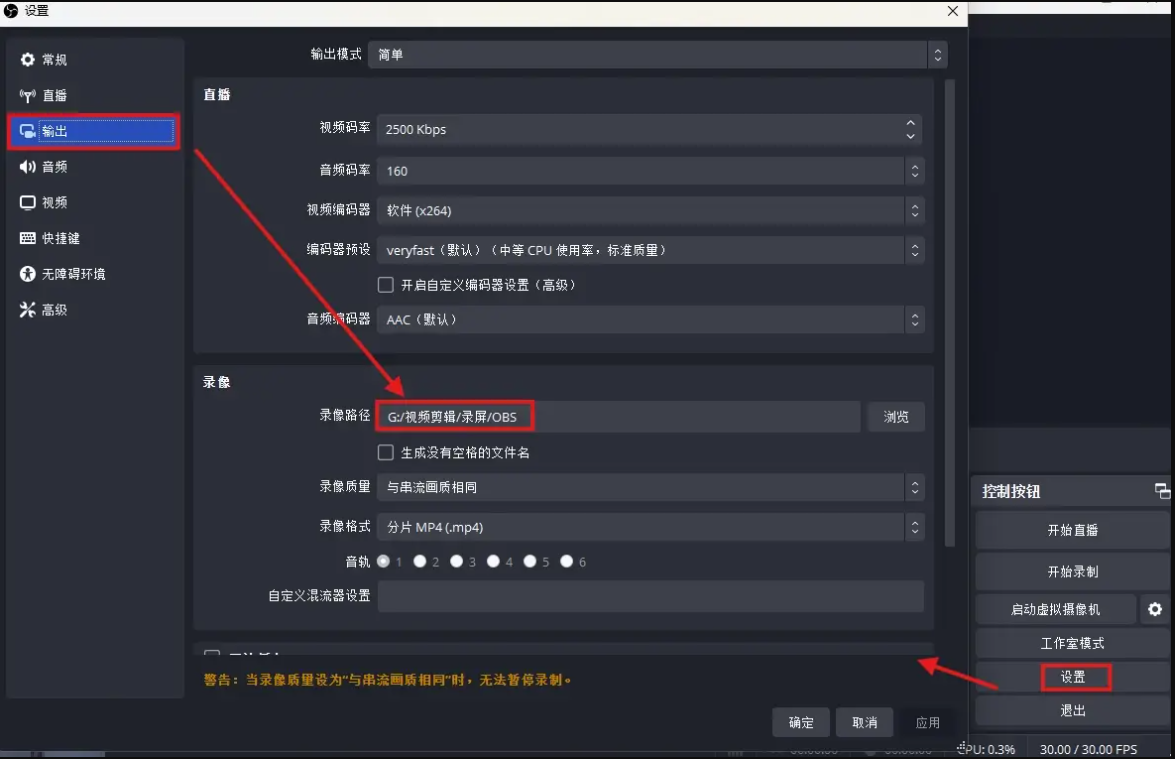Select the 输出 settings page

click(94, 131)
